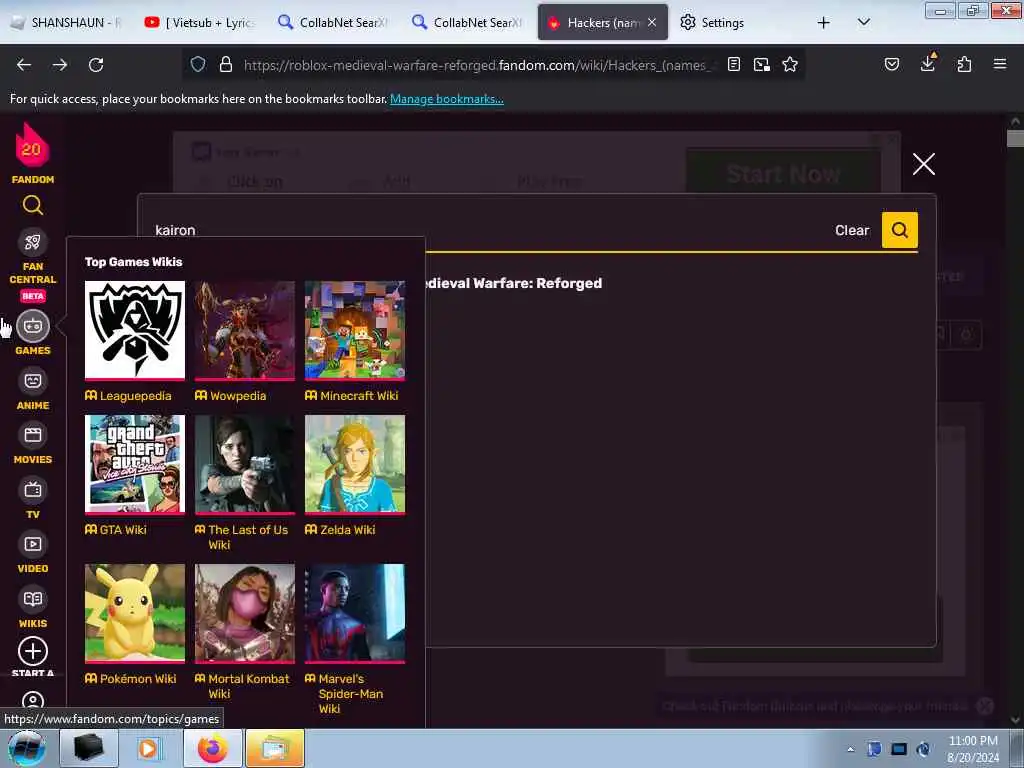This screenshot has height=768, width=1024.
Task: Open Fan Central rocket icon
Action: tap(33, 242)
